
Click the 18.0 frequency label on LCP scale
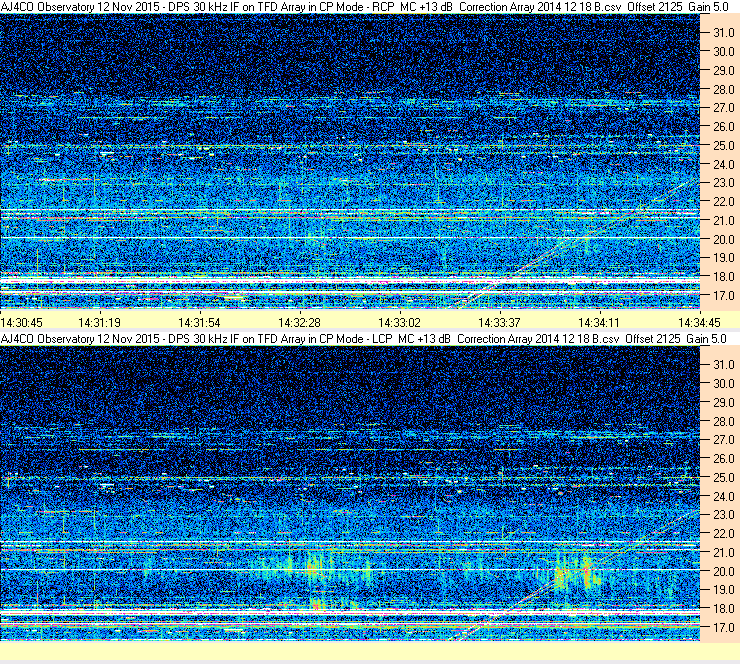pos(723,608)
